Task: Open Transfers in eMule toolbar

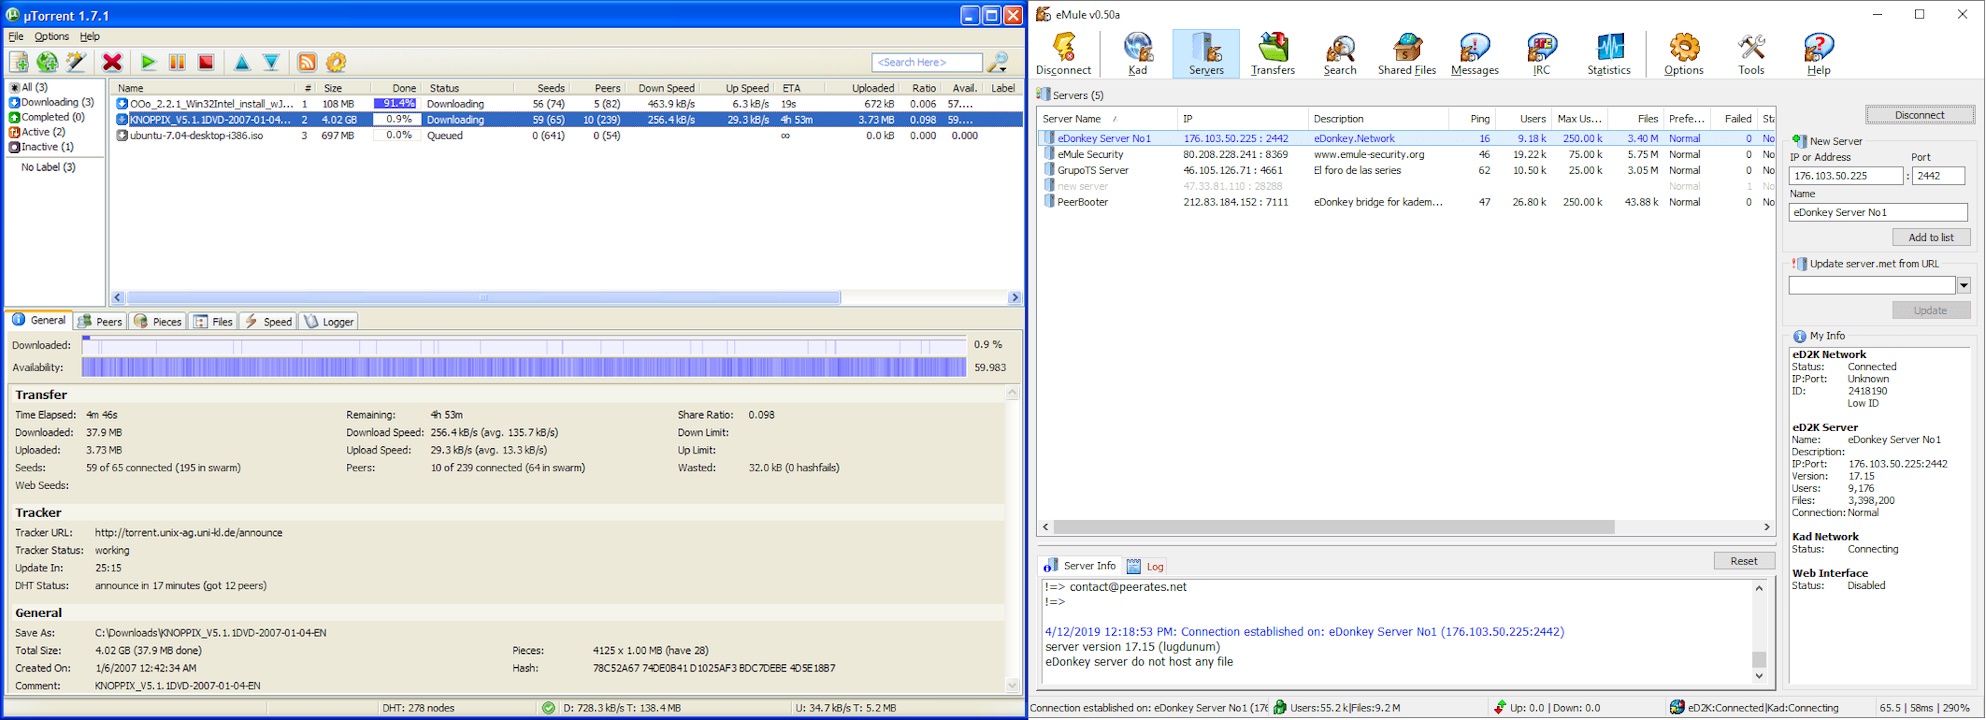Action: (x=1273, y=54)
